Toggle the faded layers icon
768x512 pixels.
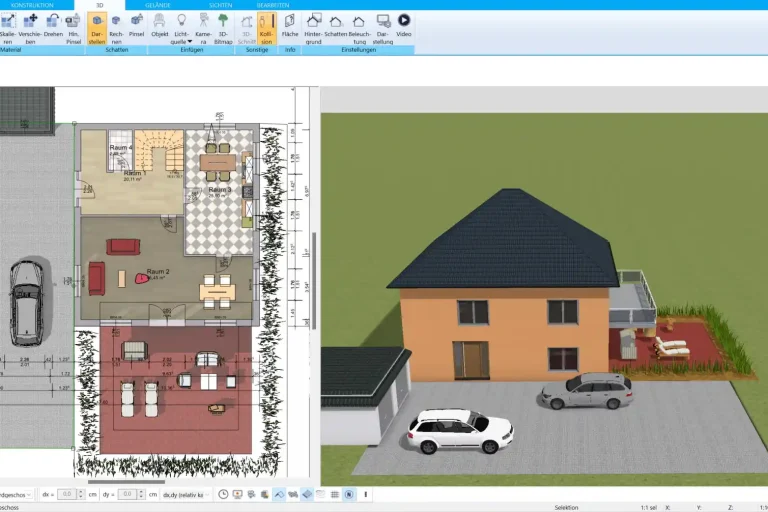pyautogui.click(x=321, y=494)
